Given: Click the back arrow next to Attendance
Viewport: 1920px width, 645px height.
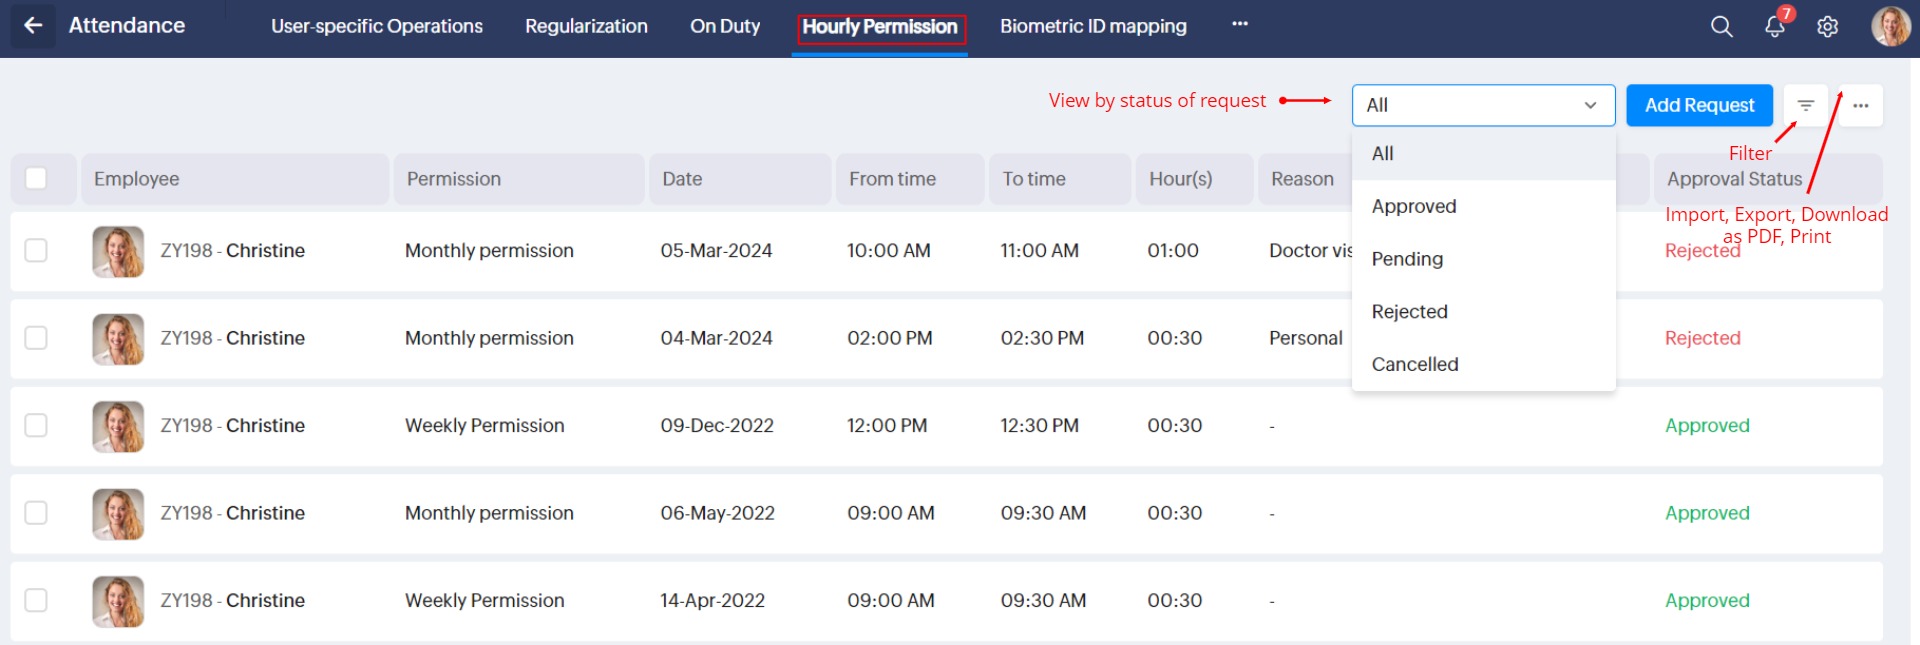Looking at the screenshot, I should 33,26.
